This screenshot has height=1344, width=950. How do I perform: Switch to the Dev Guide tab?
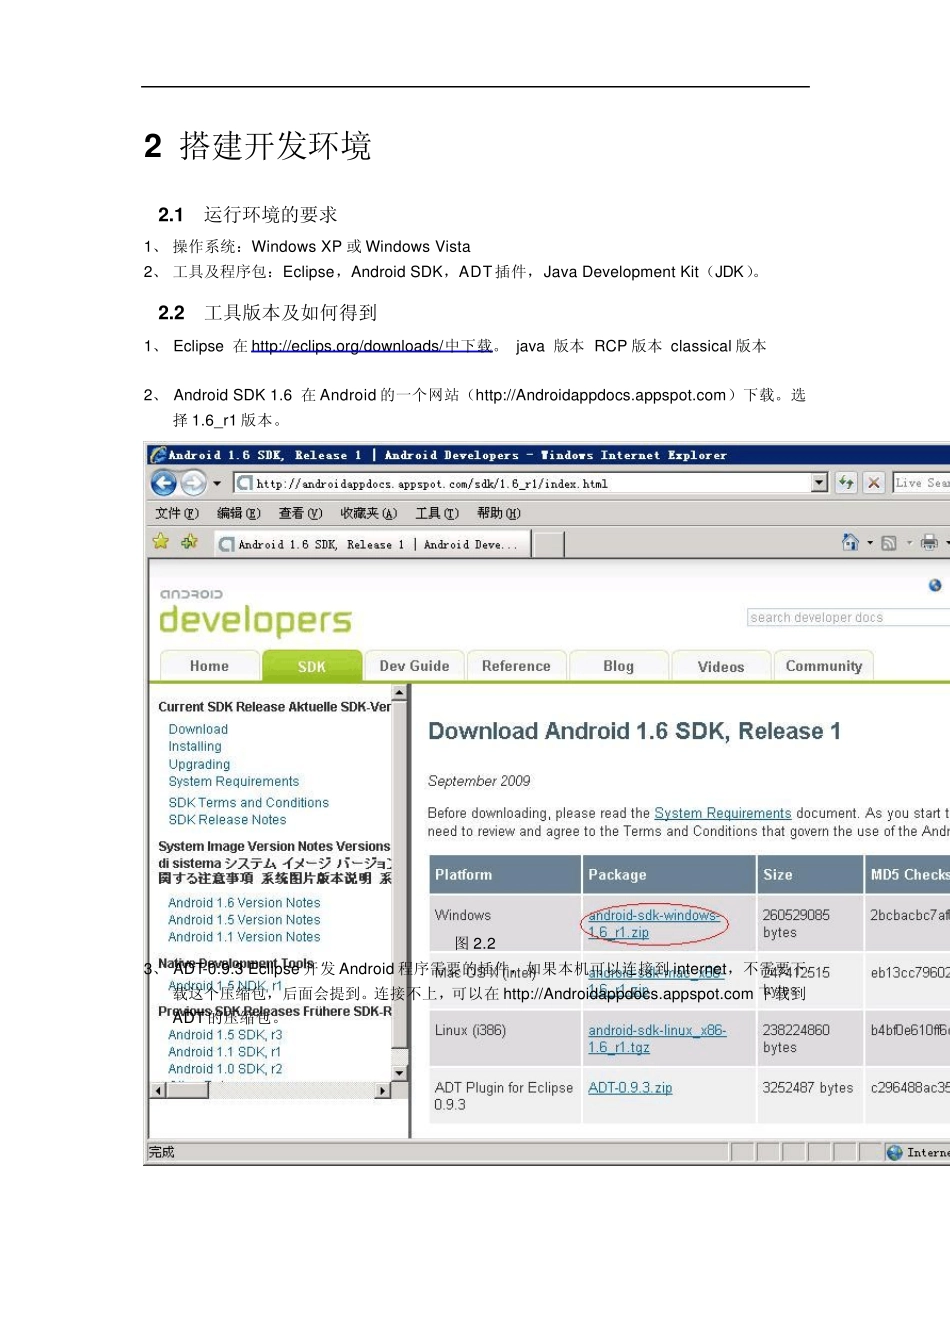click(414, 666)
